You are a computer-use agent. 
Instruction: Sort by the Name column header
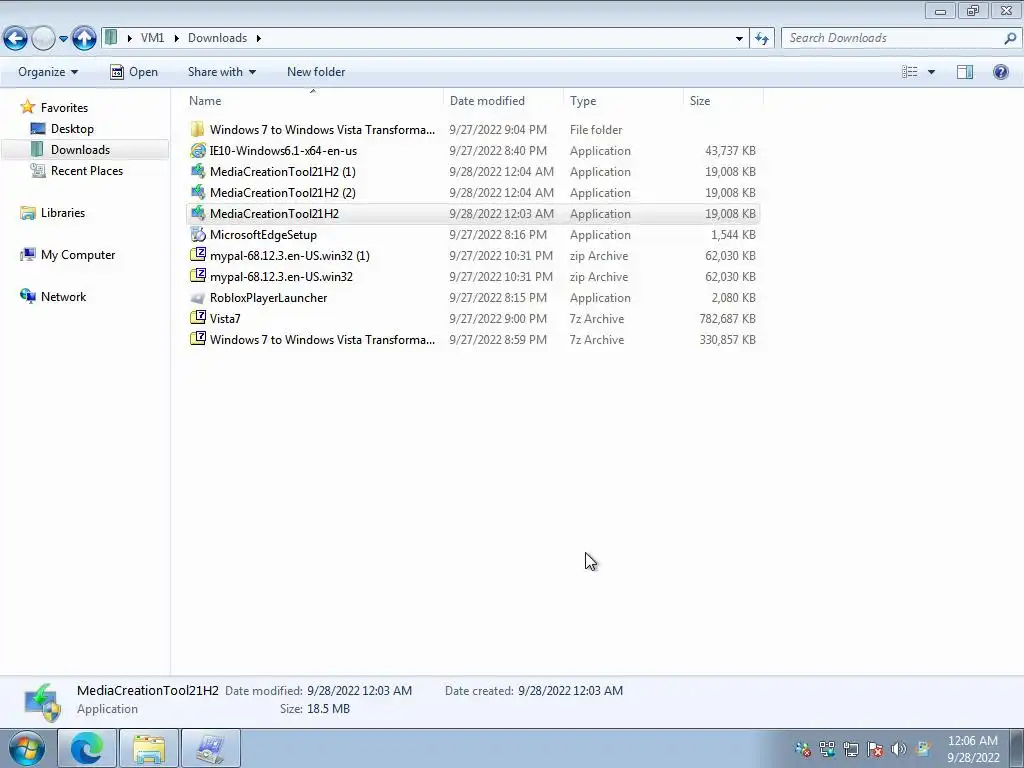tap(313, 101)
